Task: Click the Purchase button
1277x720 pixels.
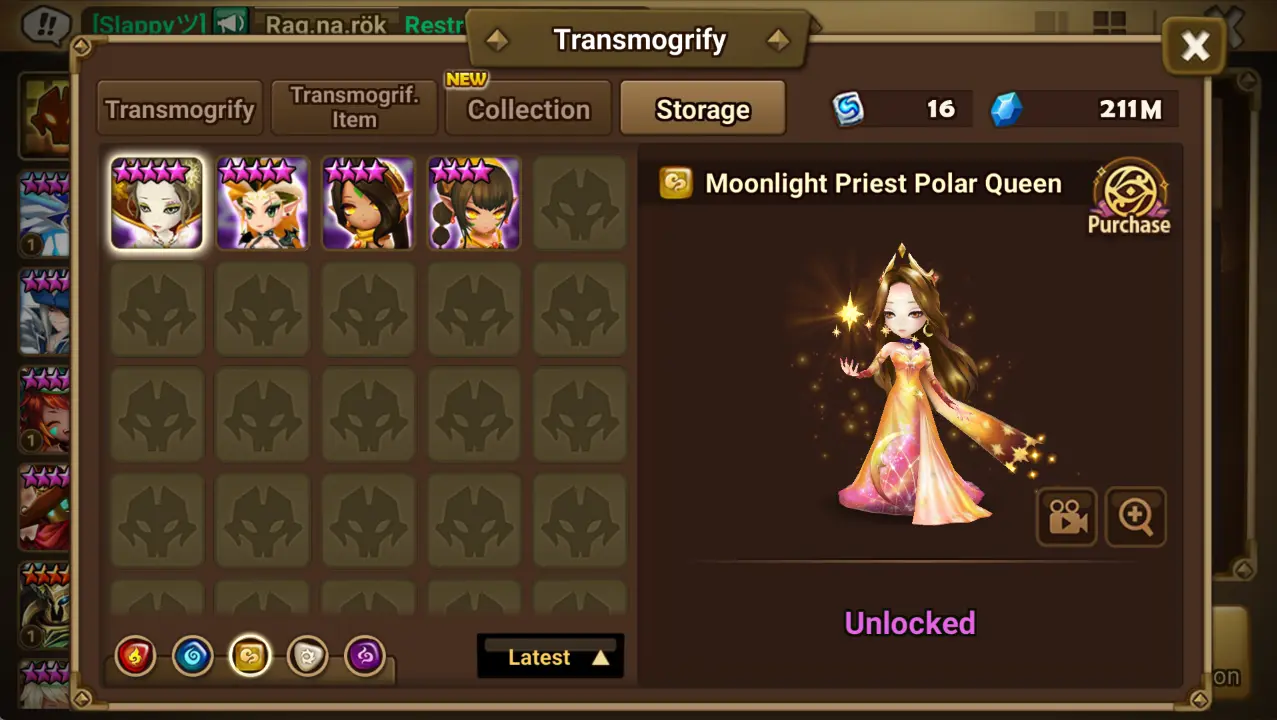Action: 1129,198
